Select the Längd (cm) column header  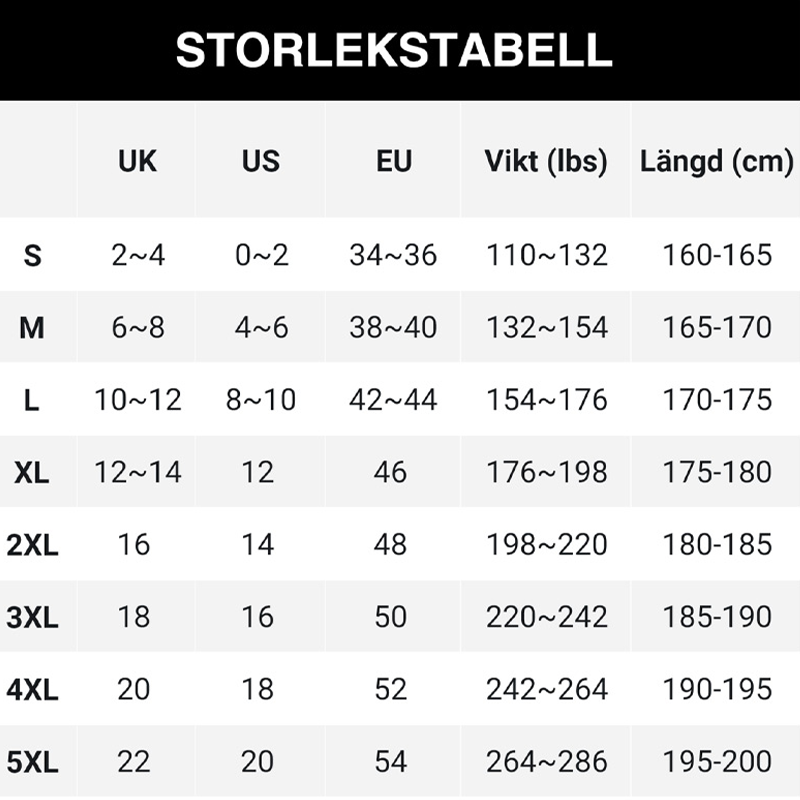(717, 161)
